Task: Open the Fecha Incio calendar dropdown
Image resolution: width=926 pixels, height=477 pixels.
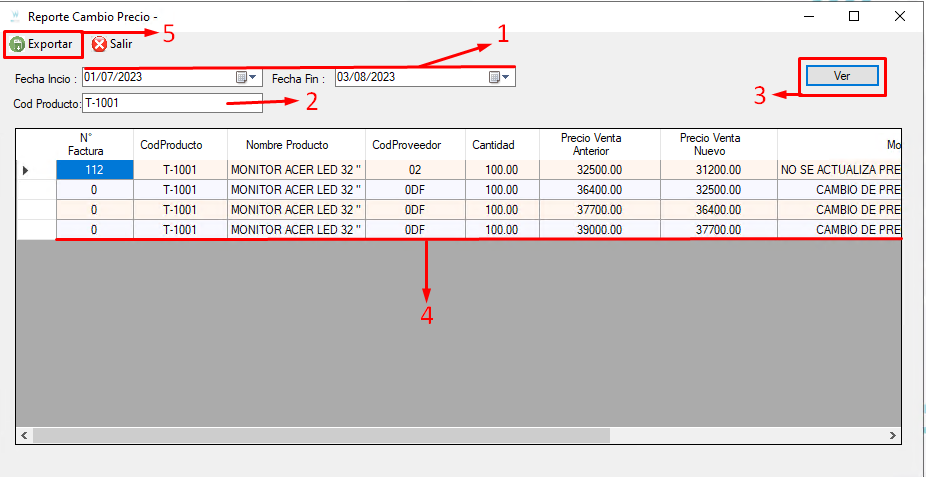Action: coord(247,77)
